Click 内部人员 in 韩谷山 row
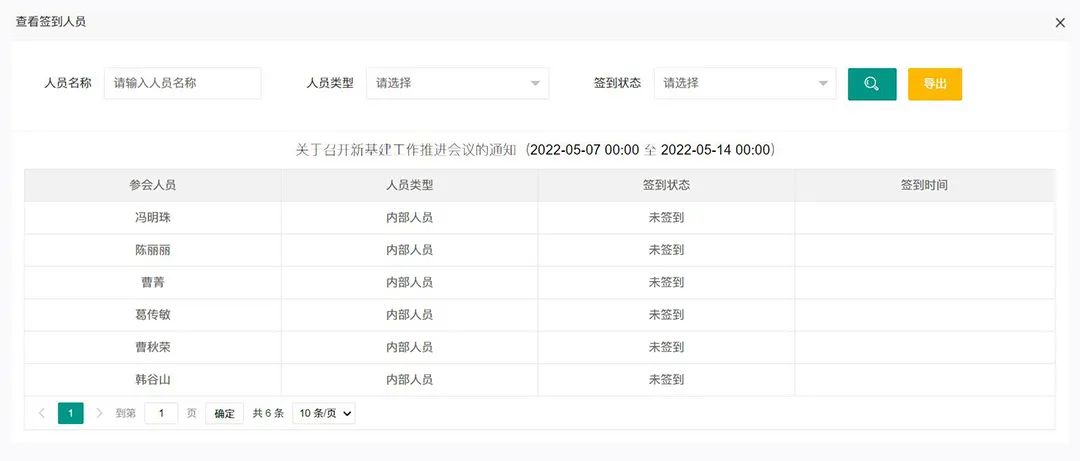This screenshot has height=461, width=1080. (409, 380)
